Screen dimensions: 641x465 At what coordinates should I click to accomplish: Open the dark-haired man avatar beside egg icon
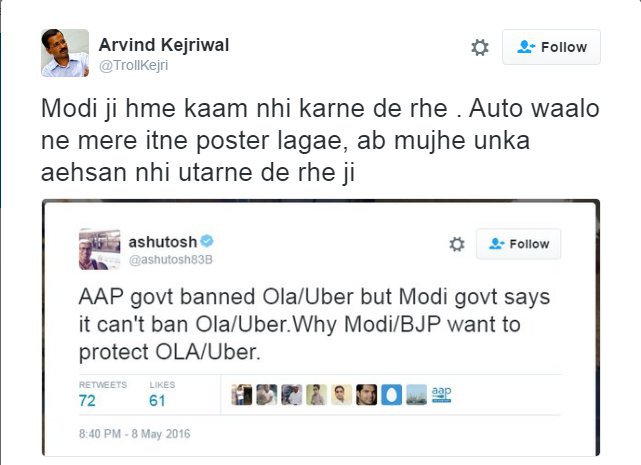tap(366, 395)
